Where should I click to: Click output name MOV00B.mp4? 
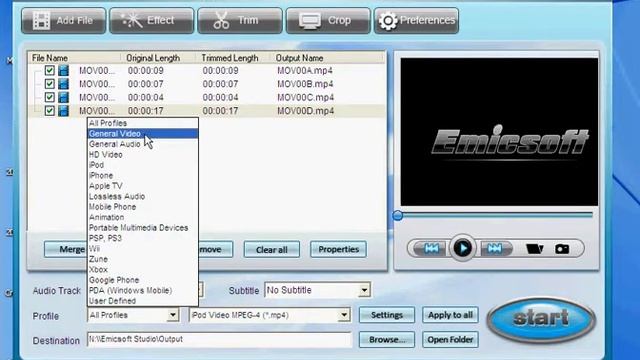click(x=305, y=84)
